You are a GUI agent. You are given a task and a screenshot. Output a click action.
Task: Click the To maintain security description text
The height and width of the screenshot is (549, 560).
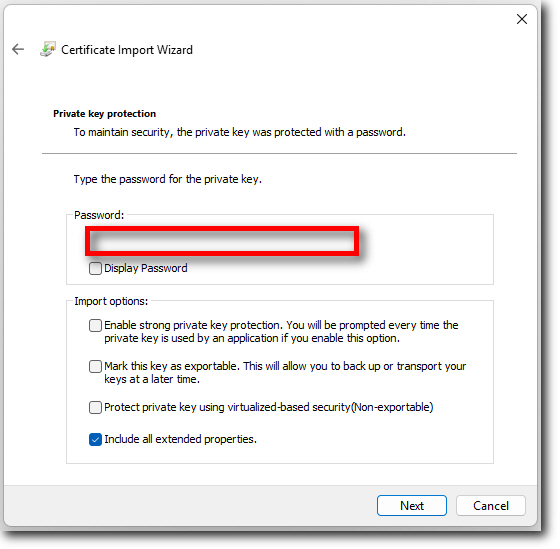(x=239, y=132)
